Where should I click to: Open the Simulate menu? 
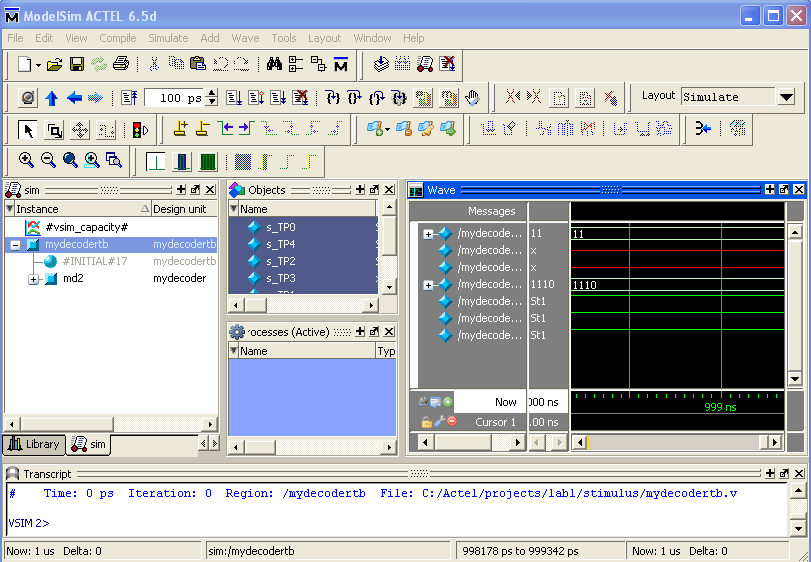pyautogui.click(x=167, y=38)
